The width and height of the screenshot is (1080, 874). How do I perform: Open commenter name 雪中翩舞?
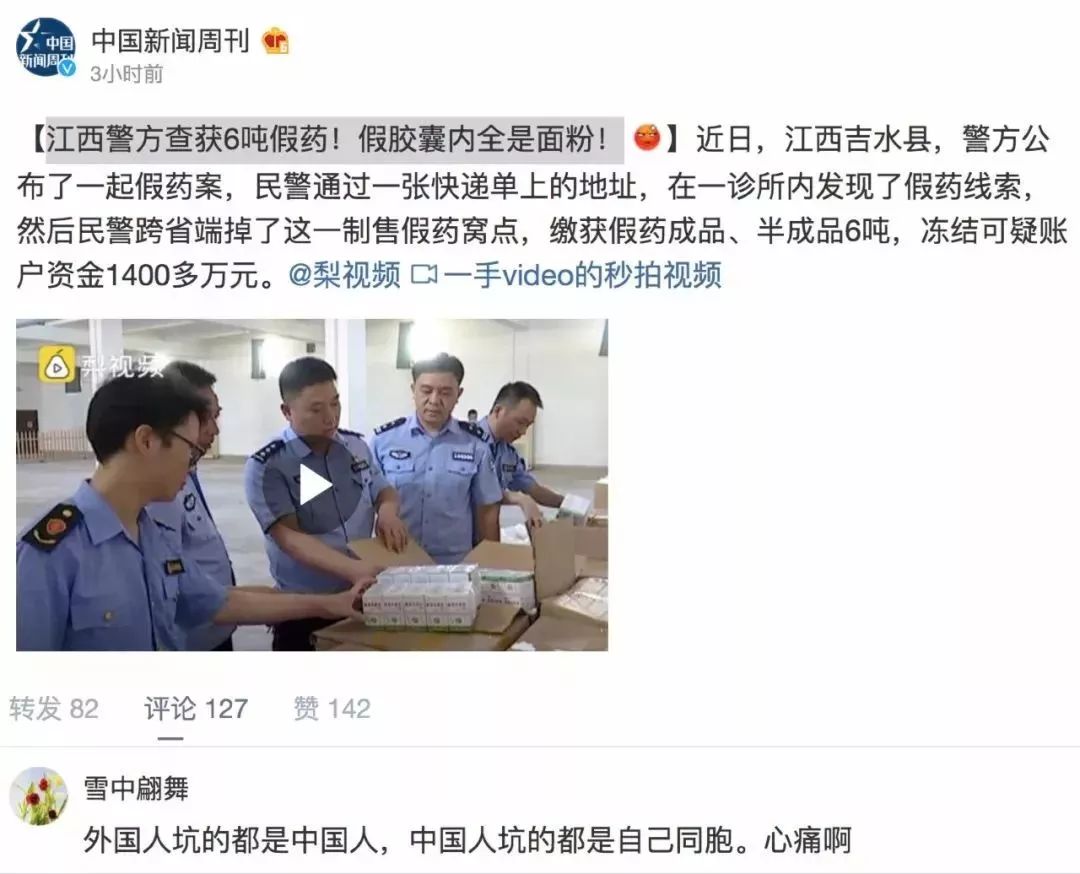point(136,789)
